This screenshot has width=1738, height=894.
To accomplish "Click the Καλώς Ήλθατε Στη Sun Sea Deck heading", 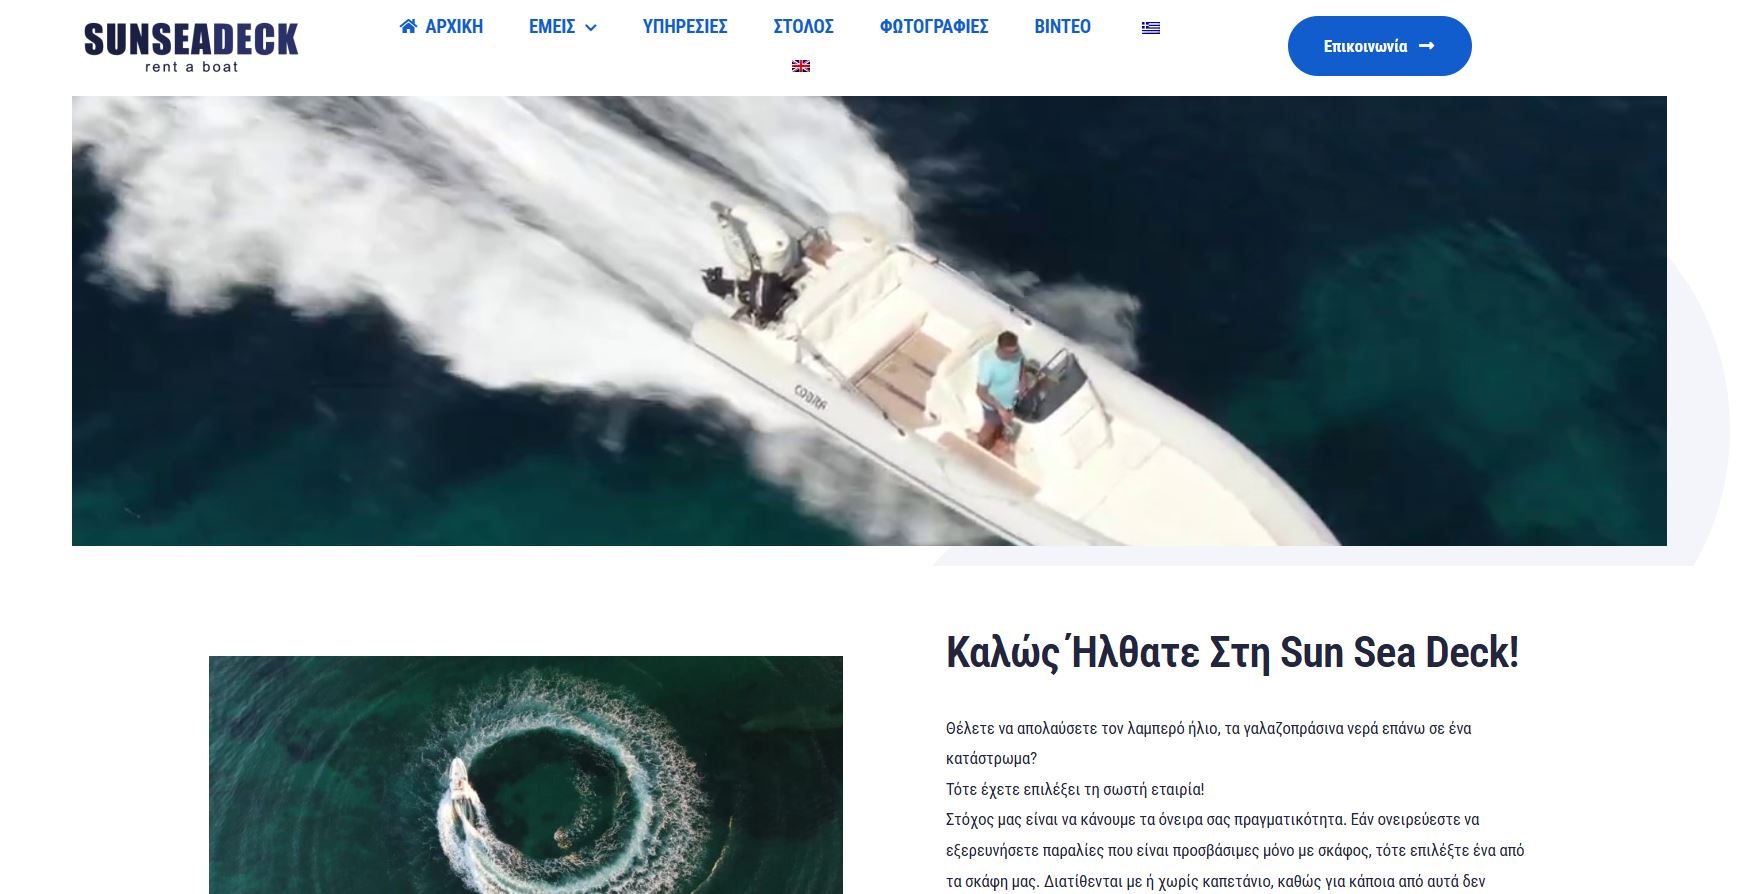I will click(1232, 652).
